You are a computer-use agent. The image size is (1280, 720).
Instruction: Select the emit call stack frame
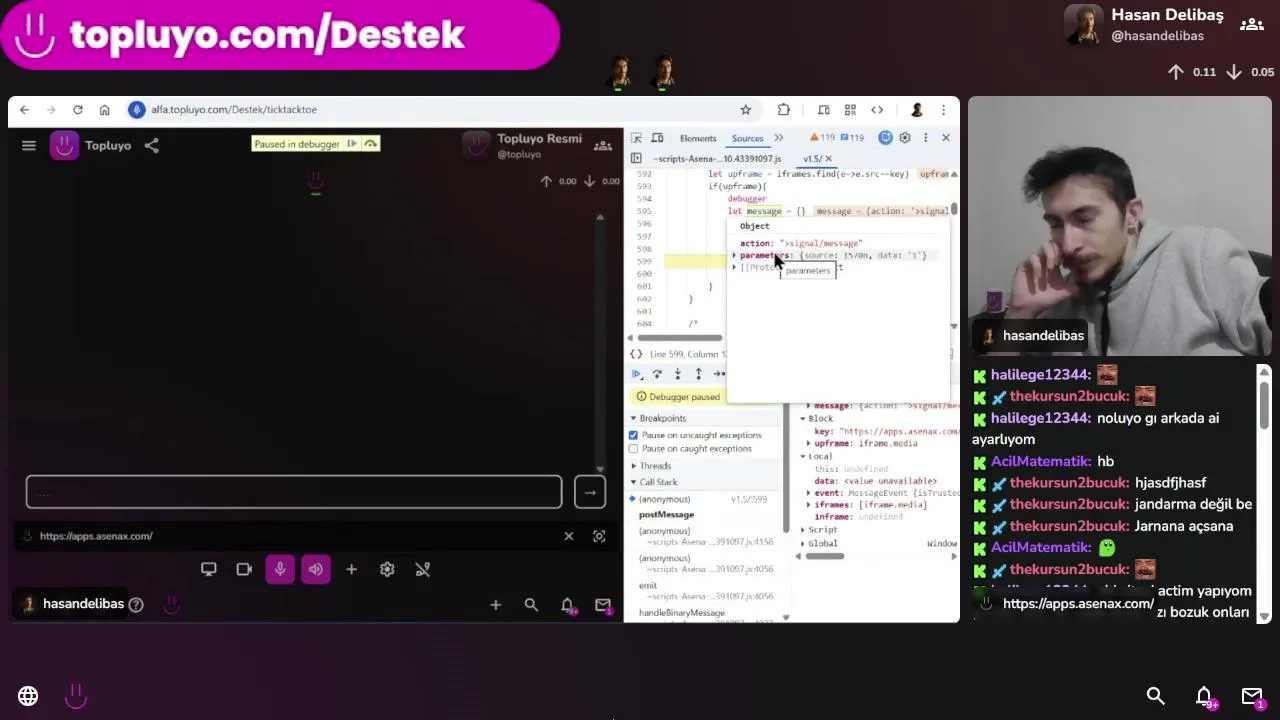pos(648,586)
